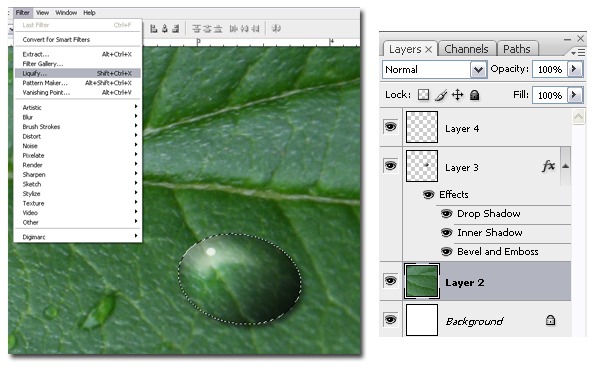Hide Layer 3 with its eye icon
Image resolution: width=600 pixels, height=367 pixels.
tap(390, 166)
